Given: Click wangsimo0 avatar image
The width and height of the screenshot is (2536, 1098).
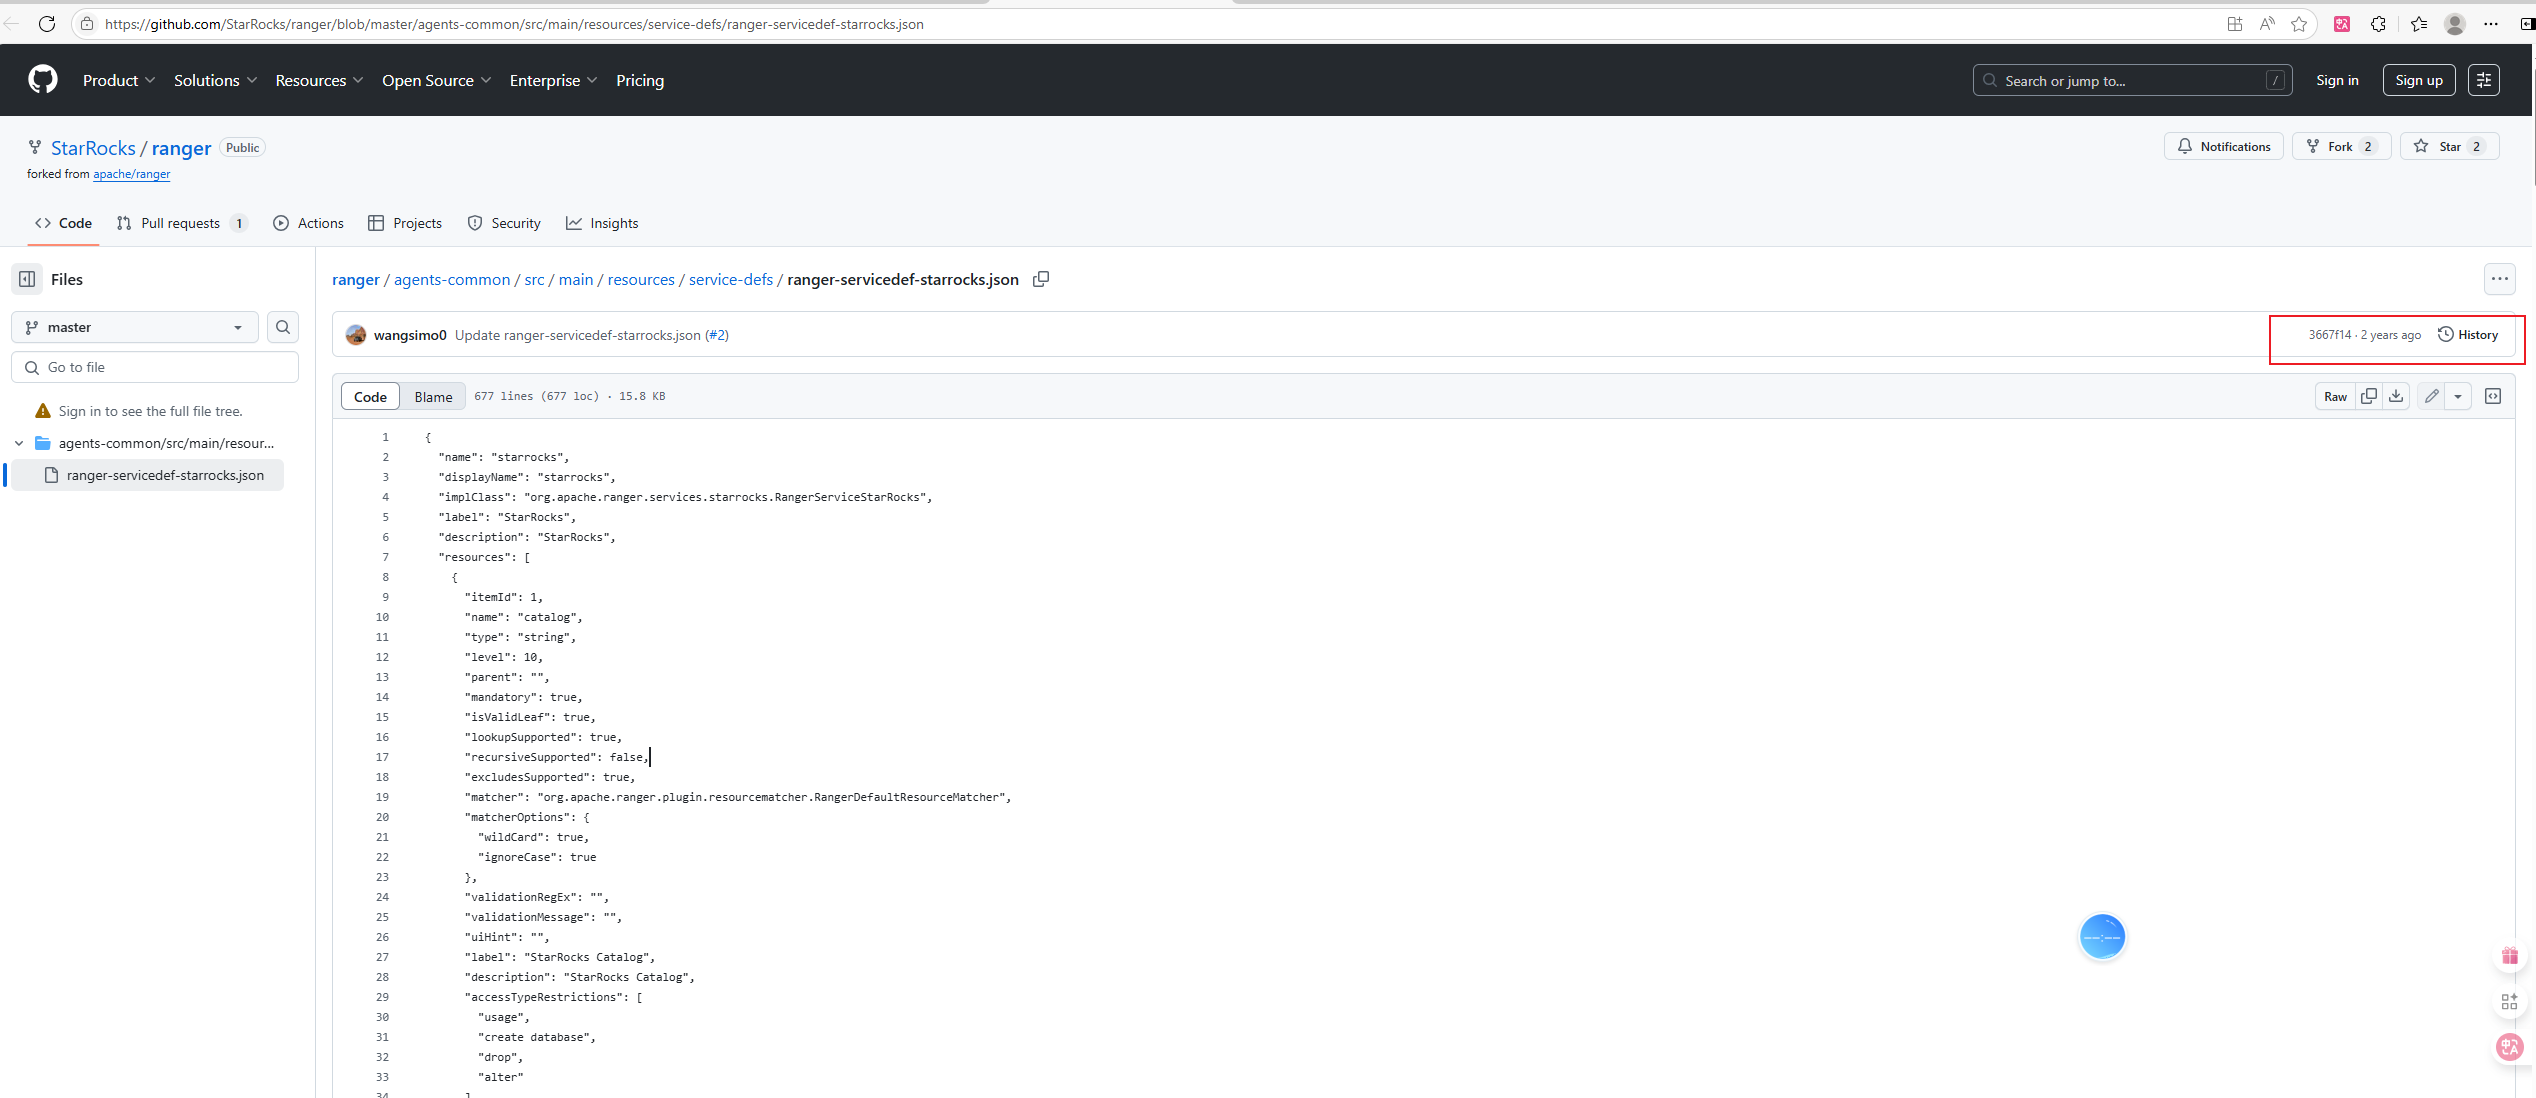Looking at the screenshot, I should pos(356,335).
